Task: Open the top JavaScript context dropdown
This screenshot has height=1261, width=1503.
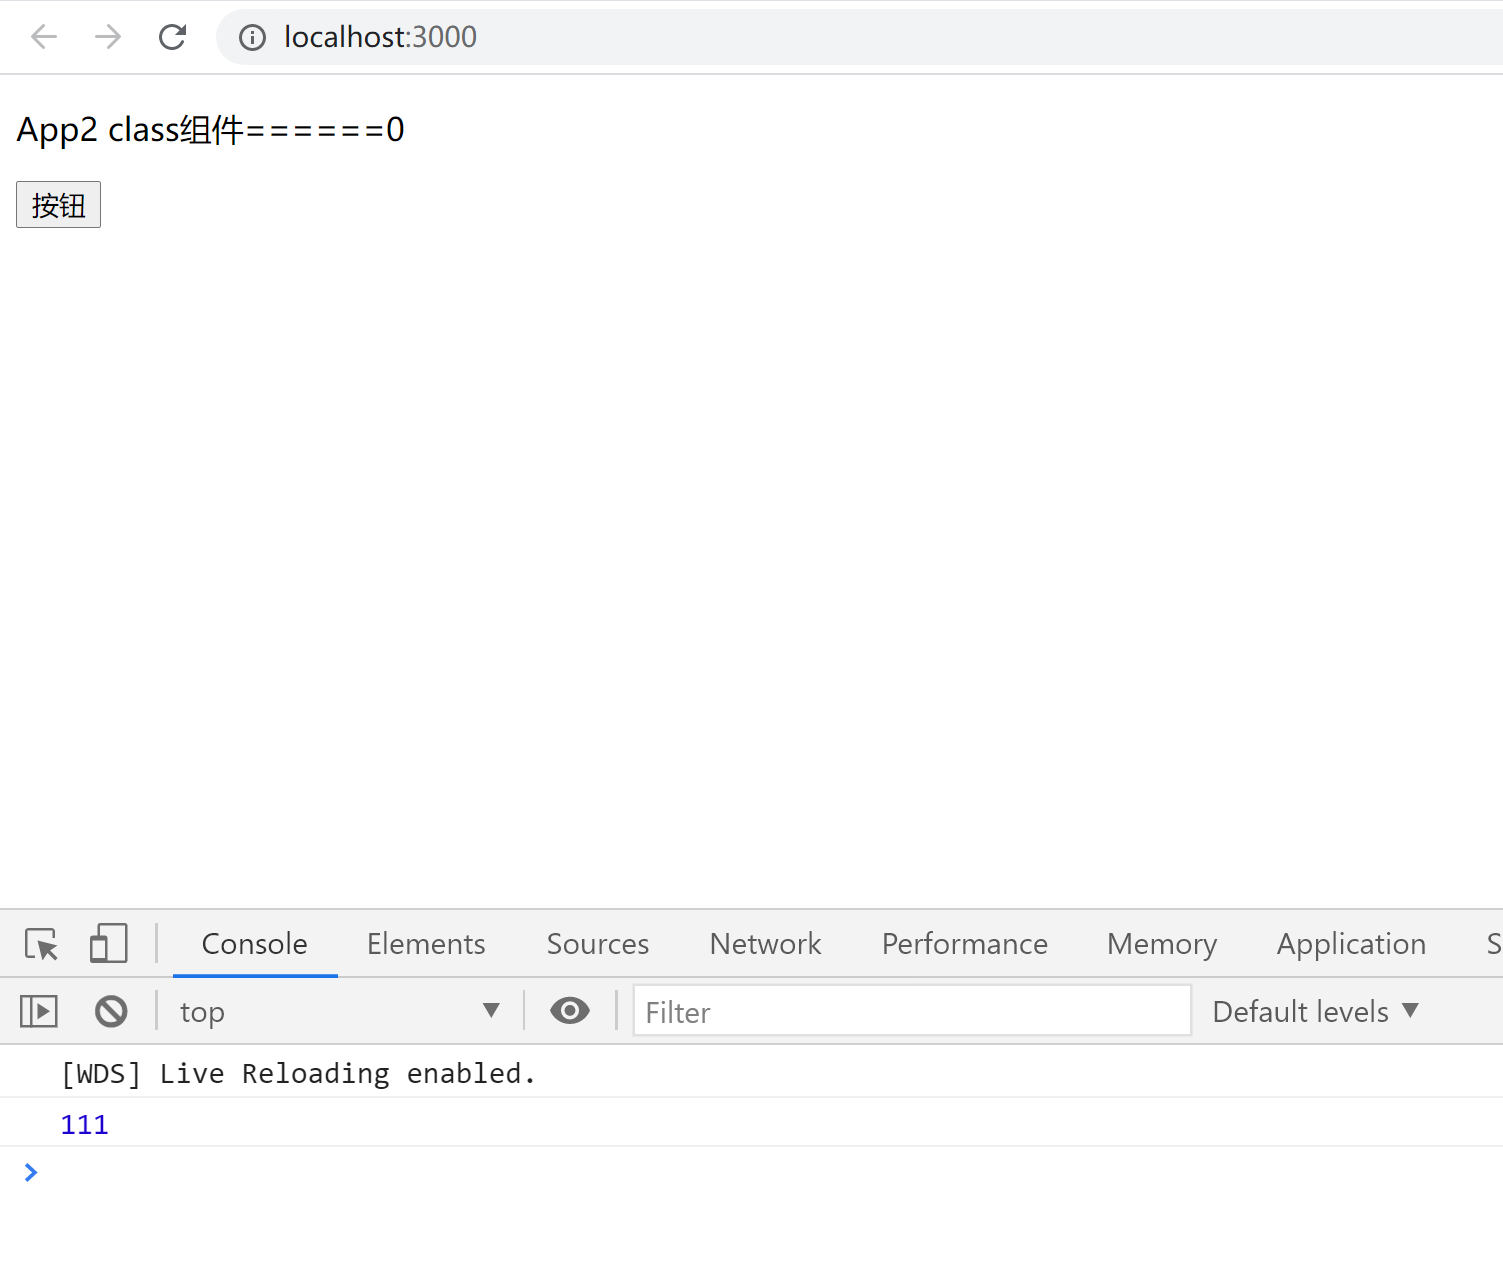Action: (x=339, y=1011)
